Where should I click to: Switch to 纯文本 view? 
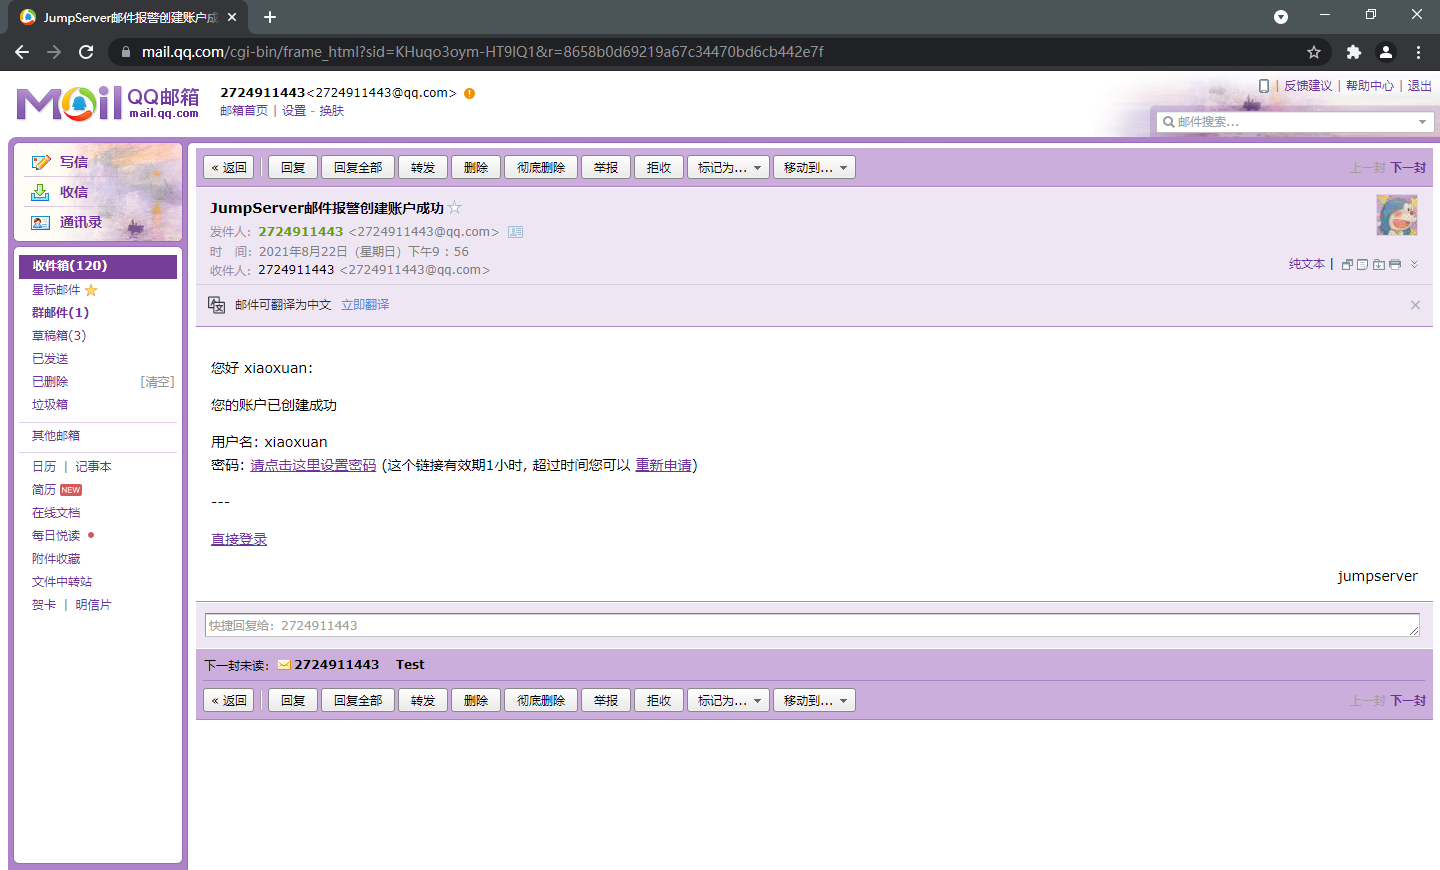coord(1307,264)
